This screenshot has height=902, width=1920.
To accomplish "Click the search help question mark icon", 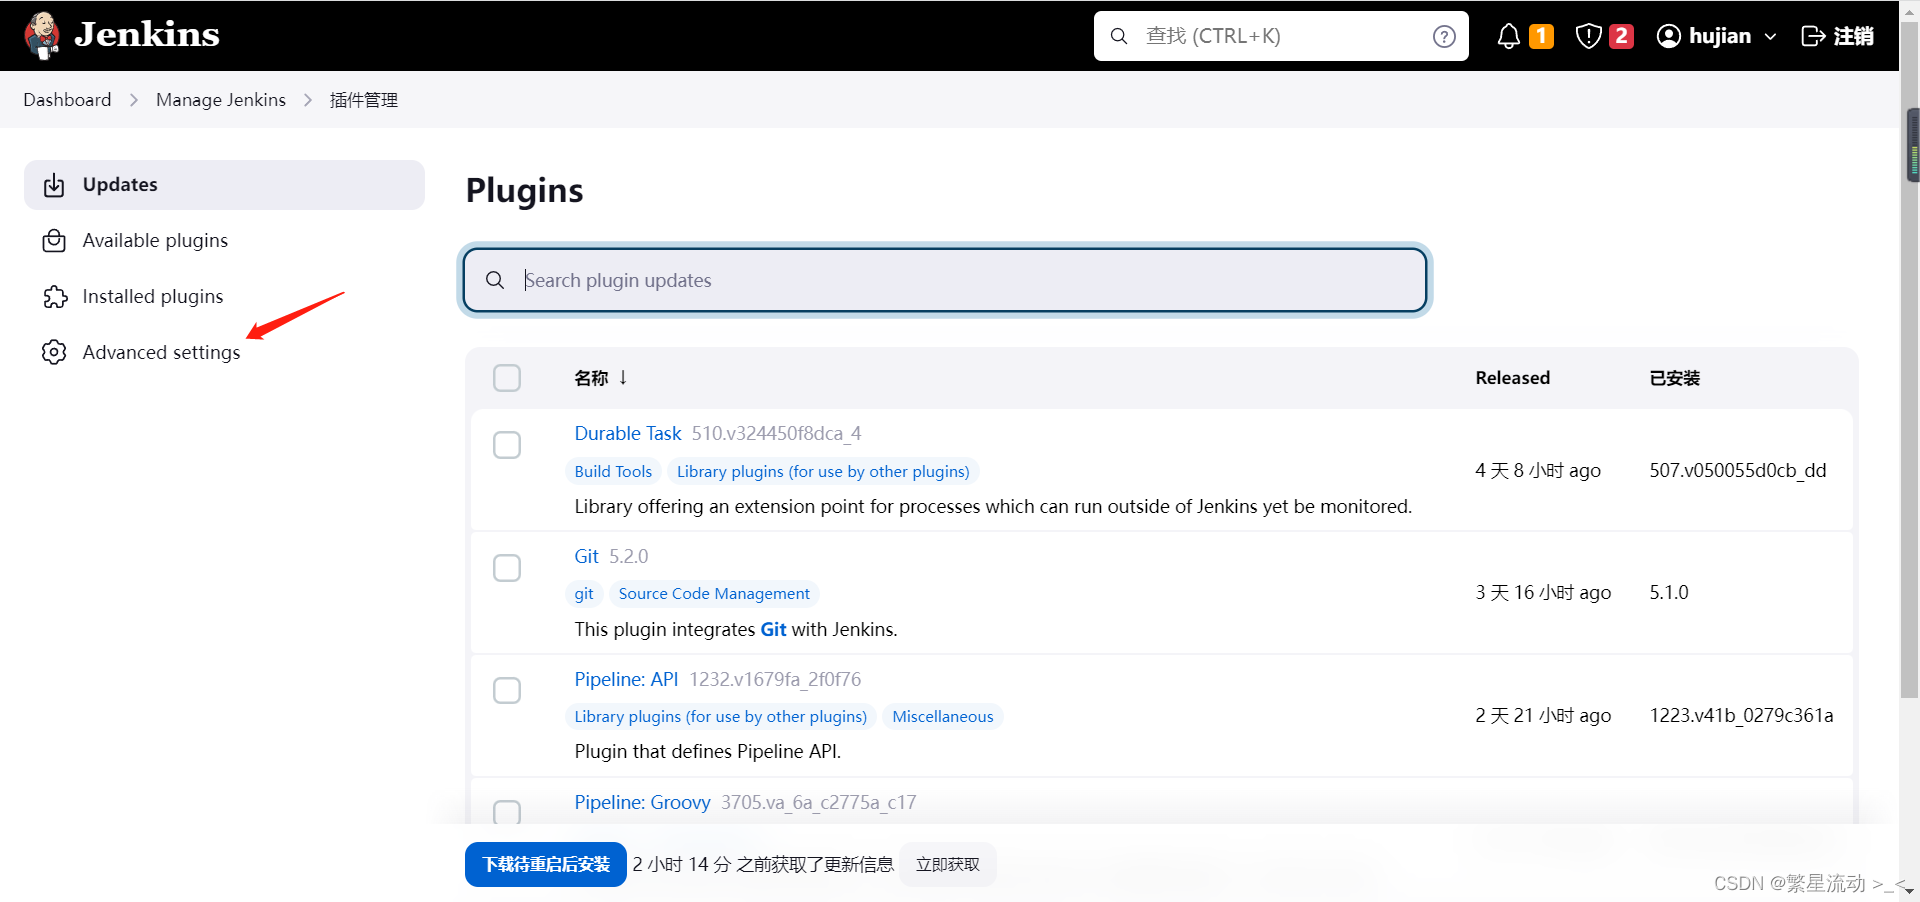I will 1444,36.
